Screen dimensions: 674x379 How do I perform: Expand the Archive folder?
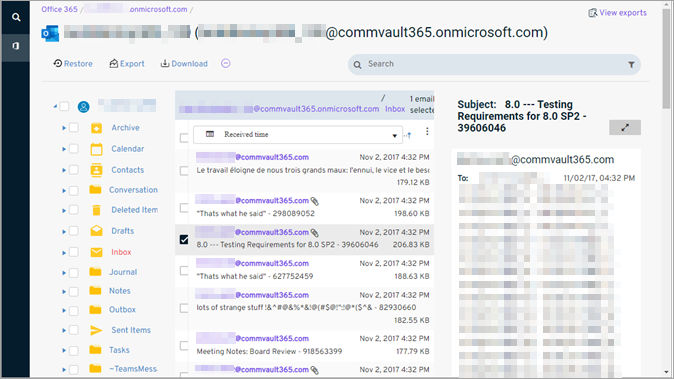(64, 128)
